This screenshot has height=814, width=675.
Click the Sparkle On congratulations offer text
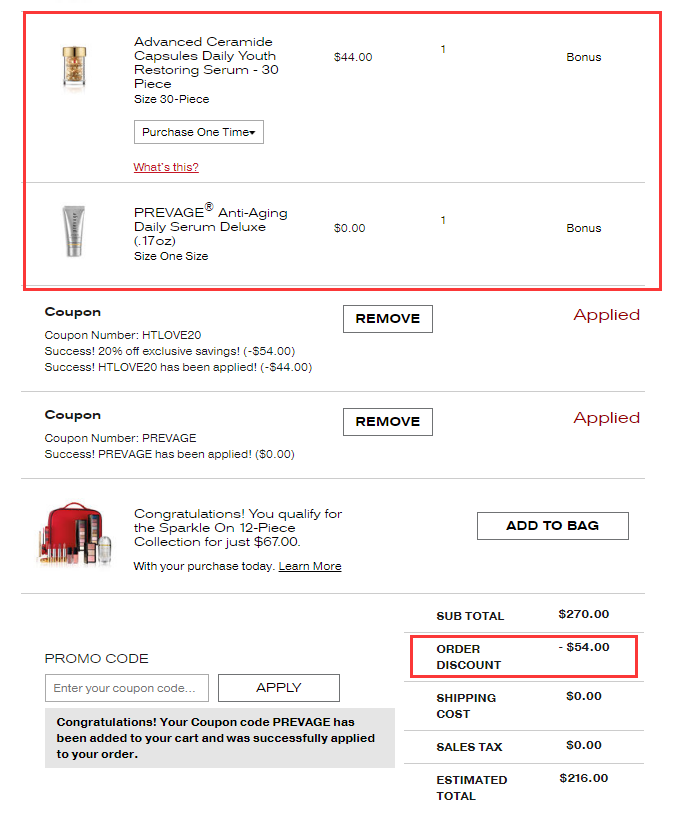coord(238,527)
